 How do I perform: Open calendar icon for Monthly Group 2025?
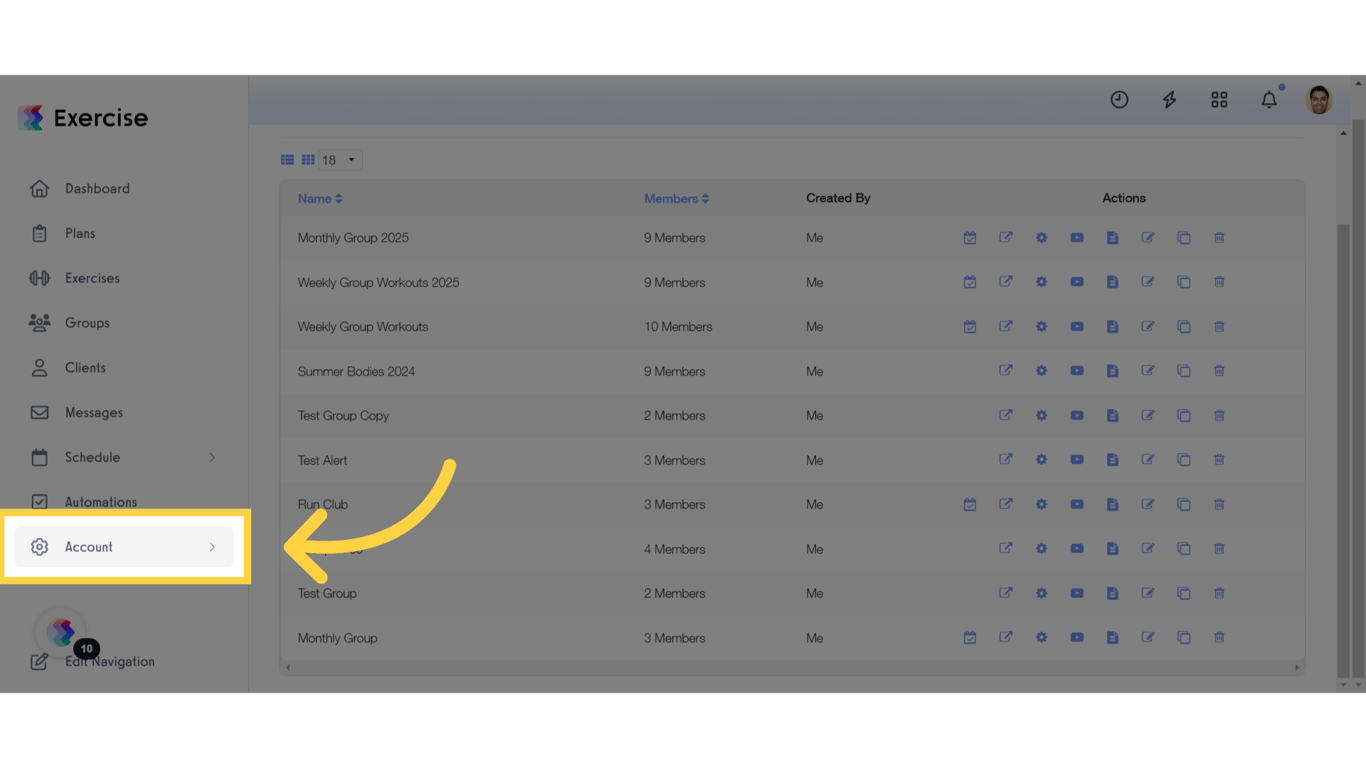point(970,238)
